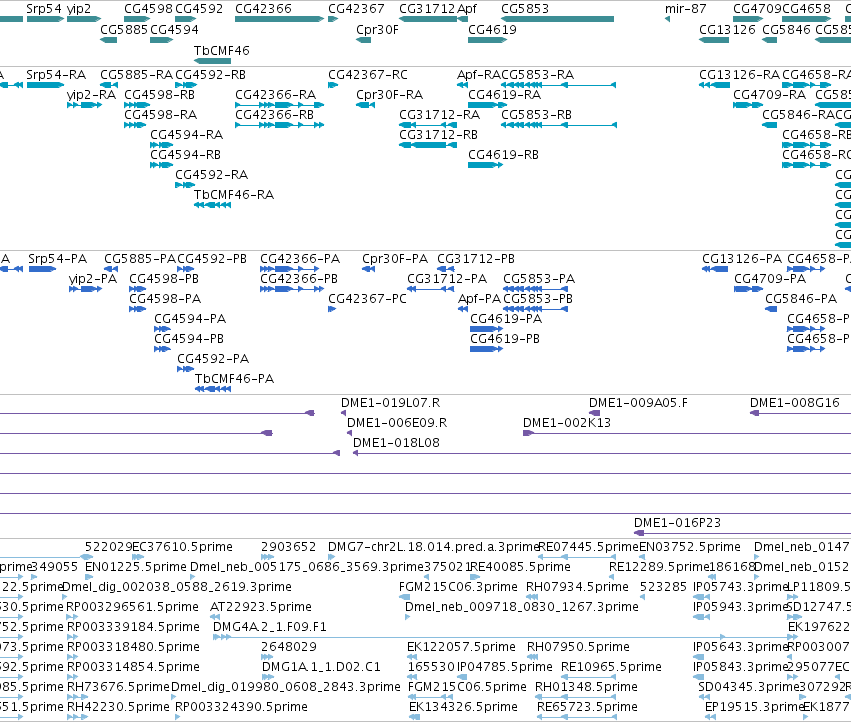
Task: Select protein yip2-PA
Action: pyautogui.click(x=85, y=289)
